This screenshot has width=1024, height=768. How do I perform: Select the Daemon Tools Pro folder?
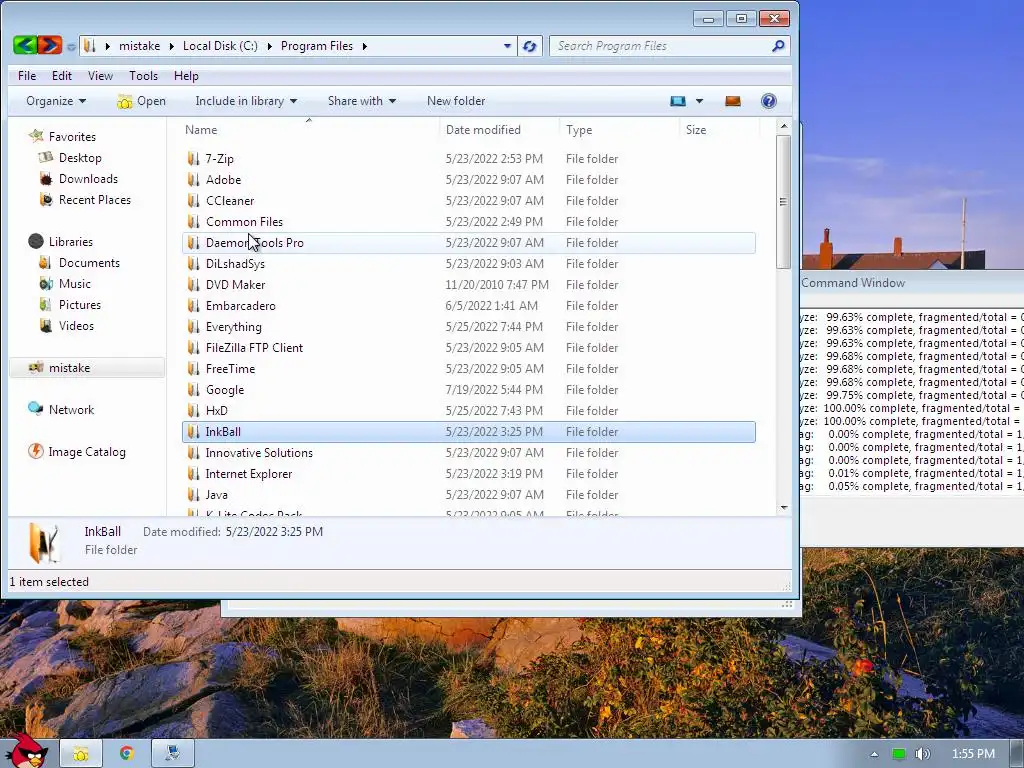click(468, 242)
